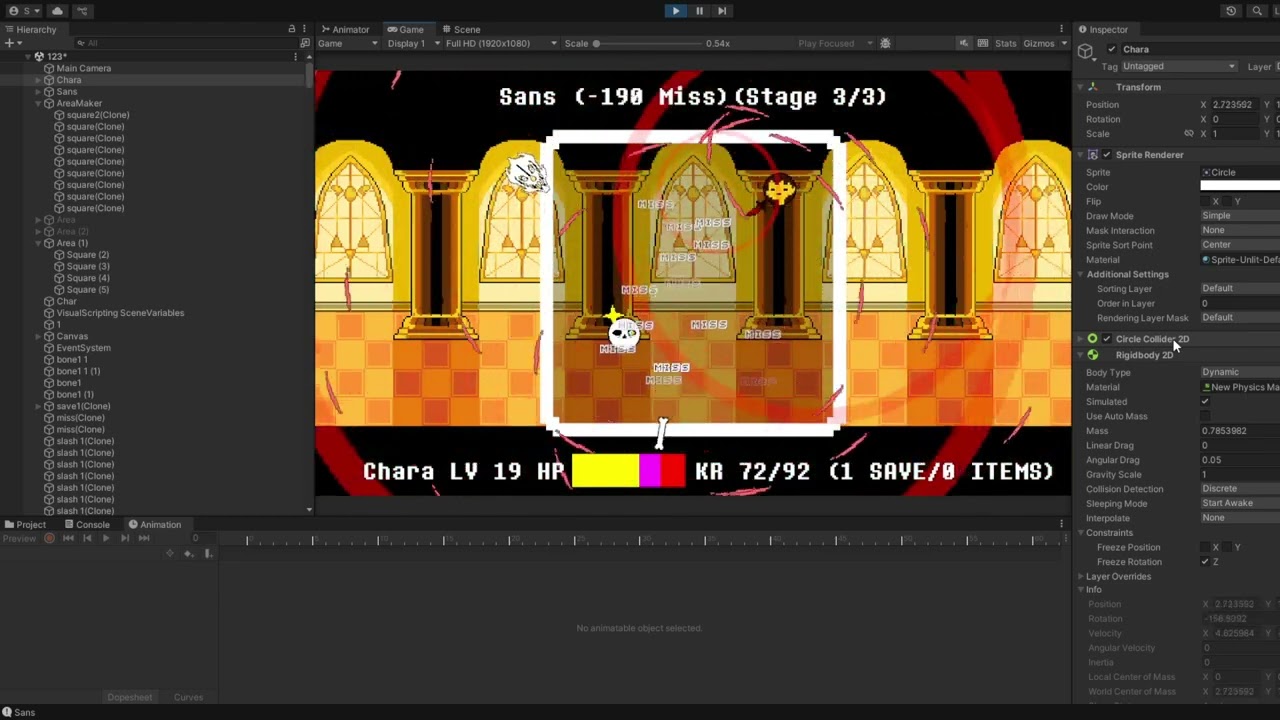Click the Play button in the top toolbar

[675, 11]
